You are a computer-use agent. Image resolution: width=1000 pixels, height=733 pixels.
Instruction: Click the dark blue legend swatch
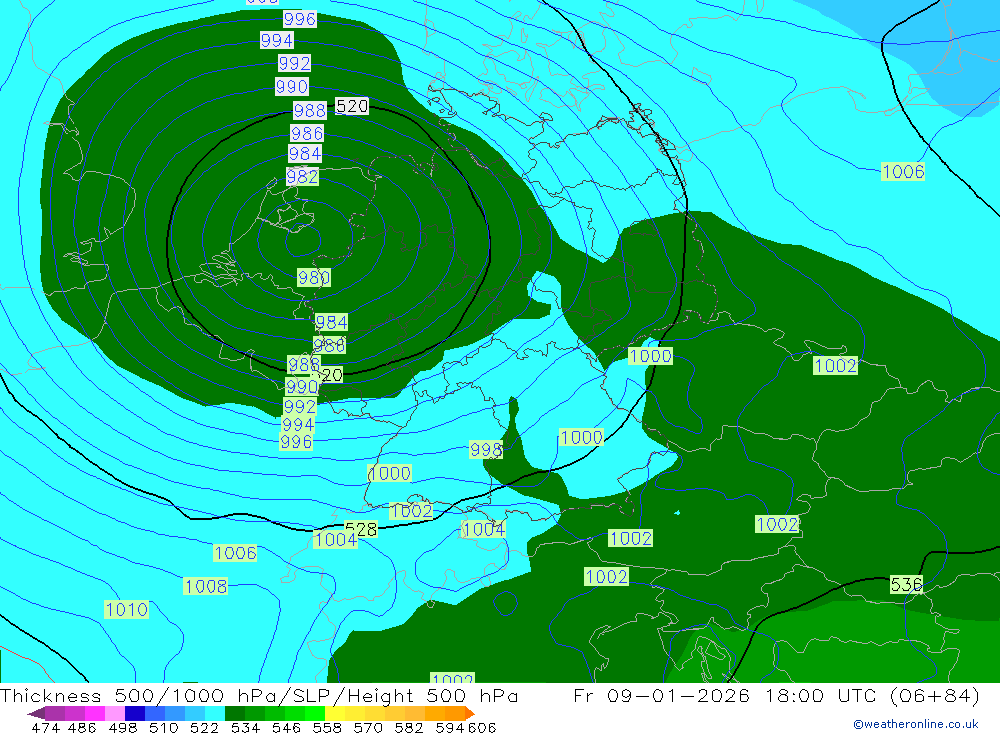[x=135, y=713]
